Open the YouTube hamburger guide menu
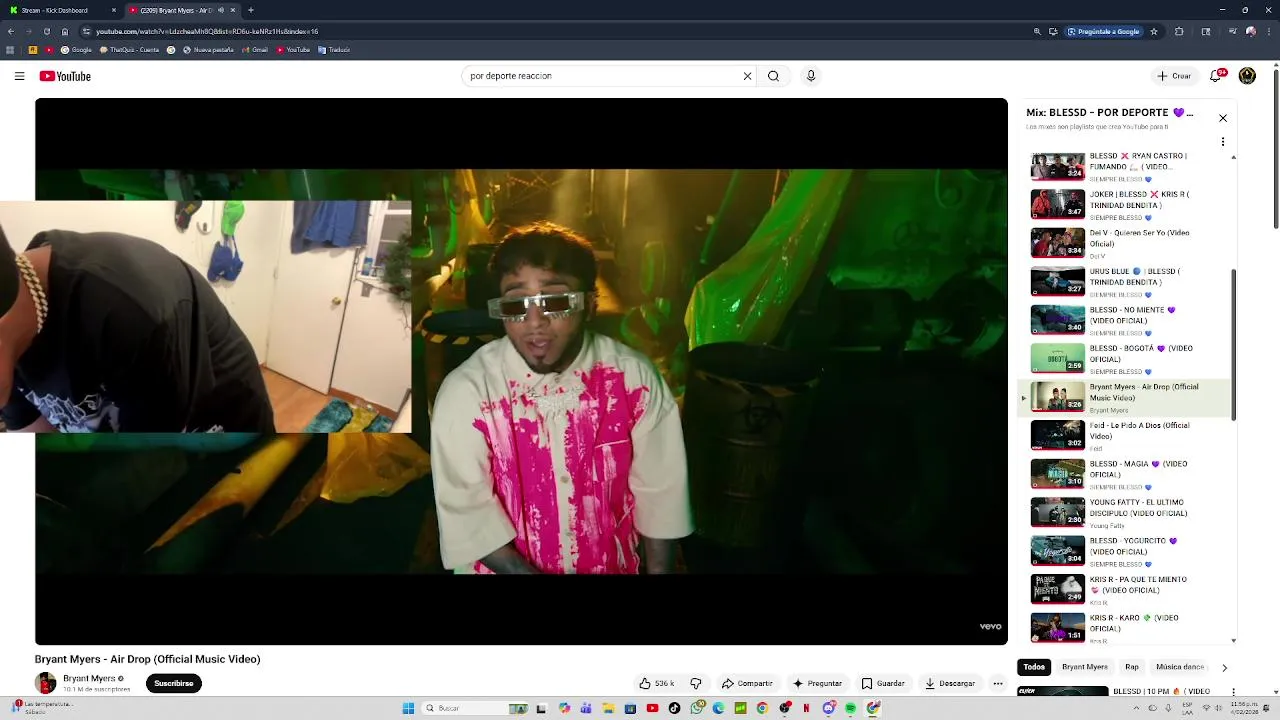The width and height of the screenshot is (1280, 720). click(19, 76)
